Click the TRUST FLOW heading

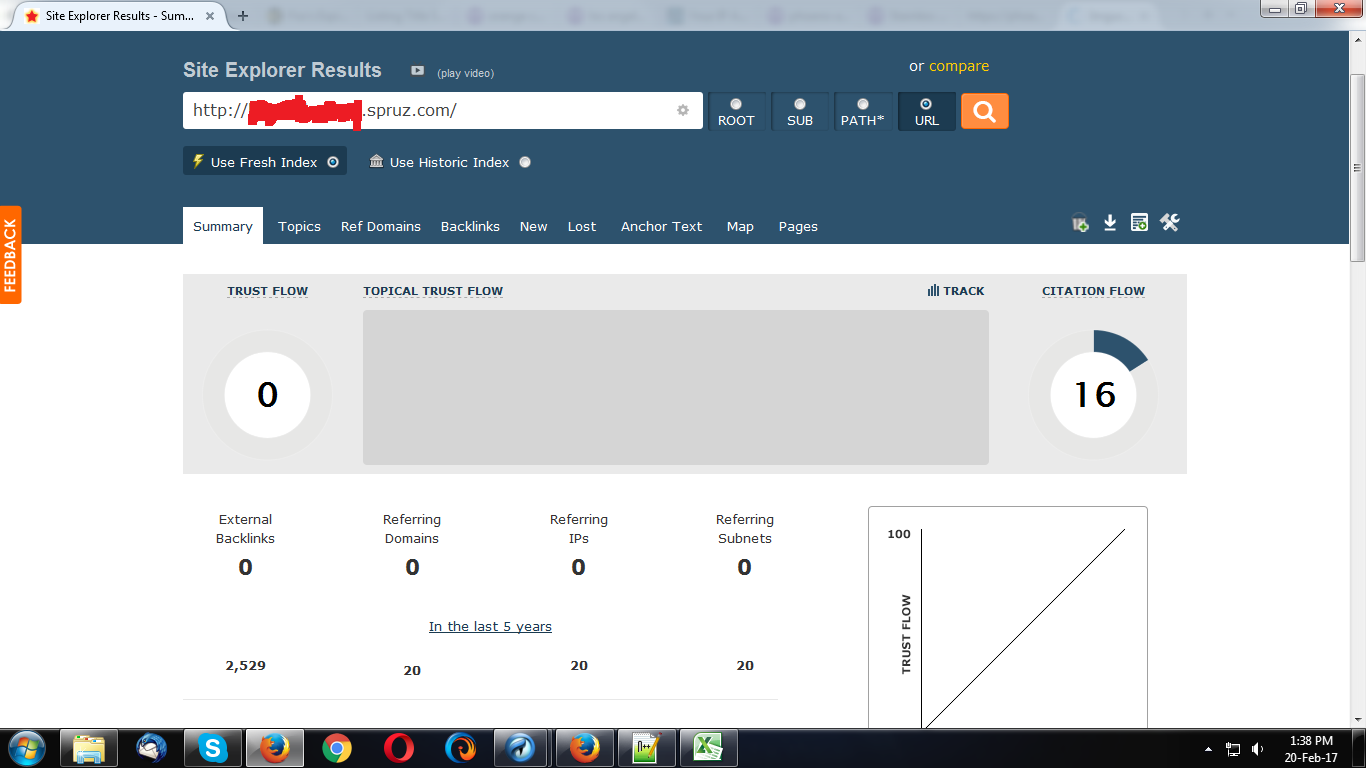(268, 291)
